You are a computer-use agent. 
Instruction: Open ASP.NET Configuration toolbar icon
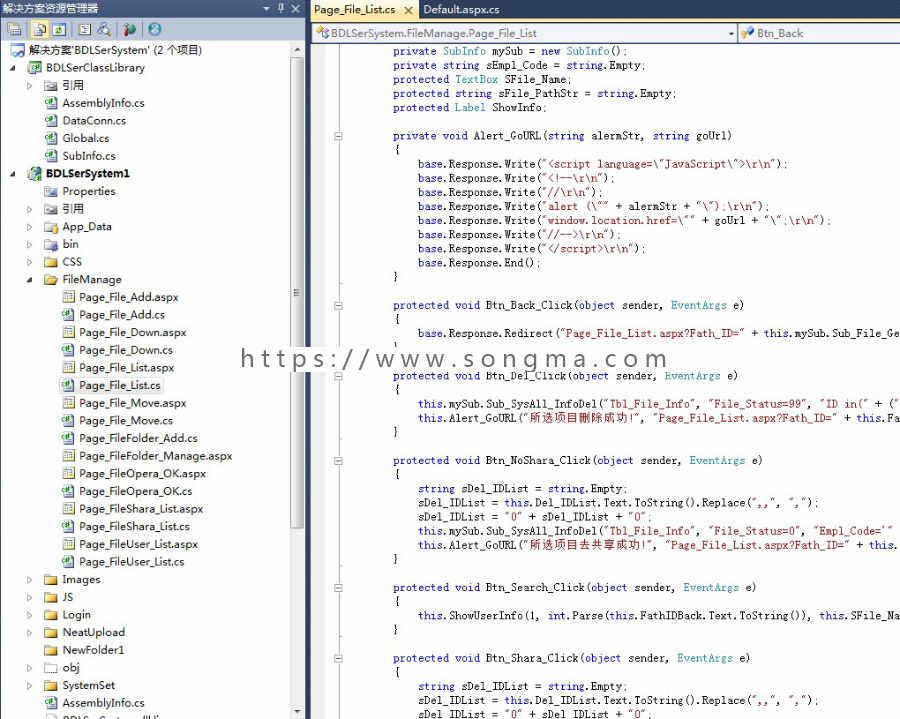[154, 29]
